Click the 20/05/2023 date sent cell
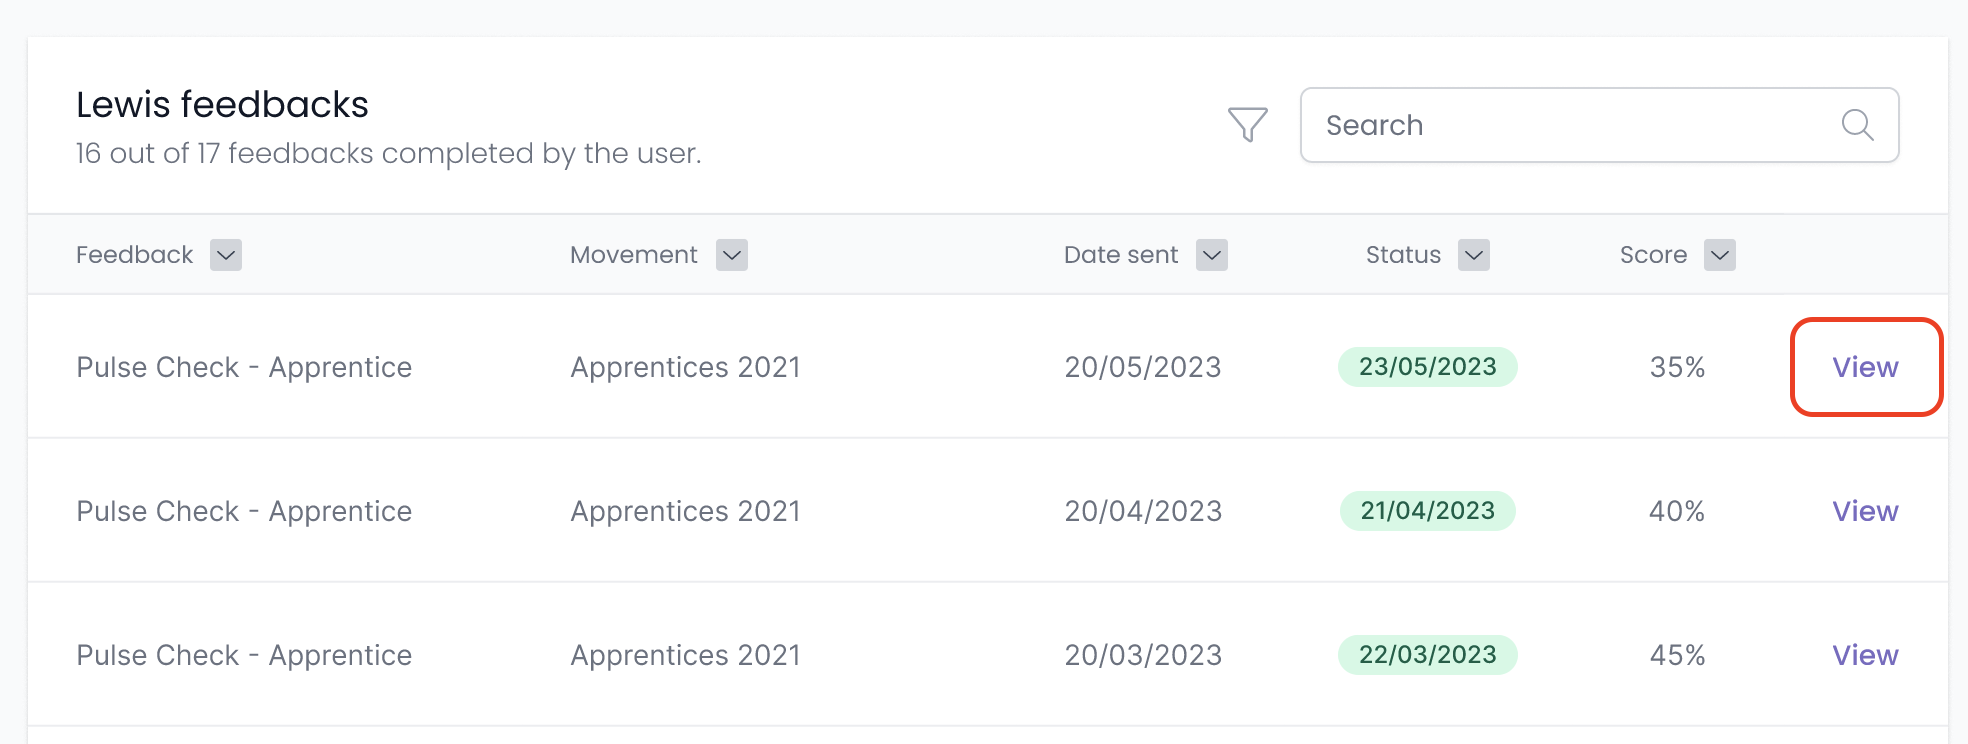This screenshot has height=744, width=1968. click(1143, 367)
